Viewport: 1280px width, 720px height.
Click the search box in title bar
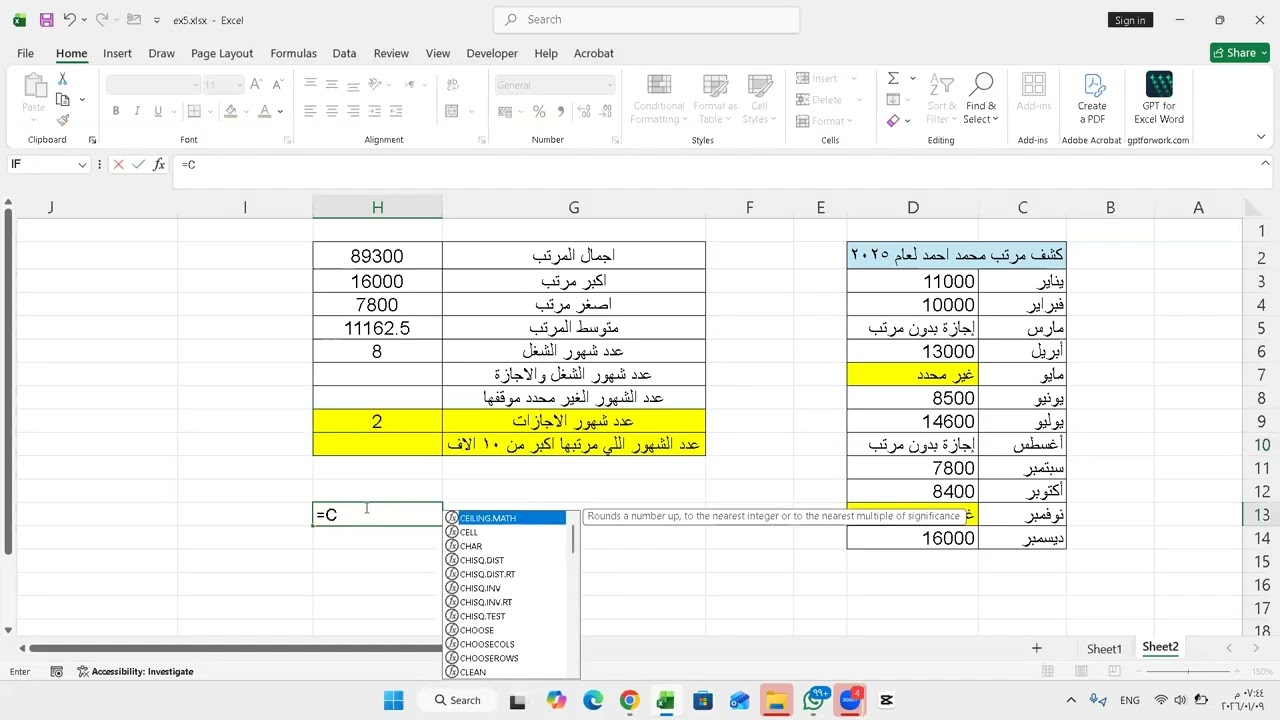pos(646,19)
